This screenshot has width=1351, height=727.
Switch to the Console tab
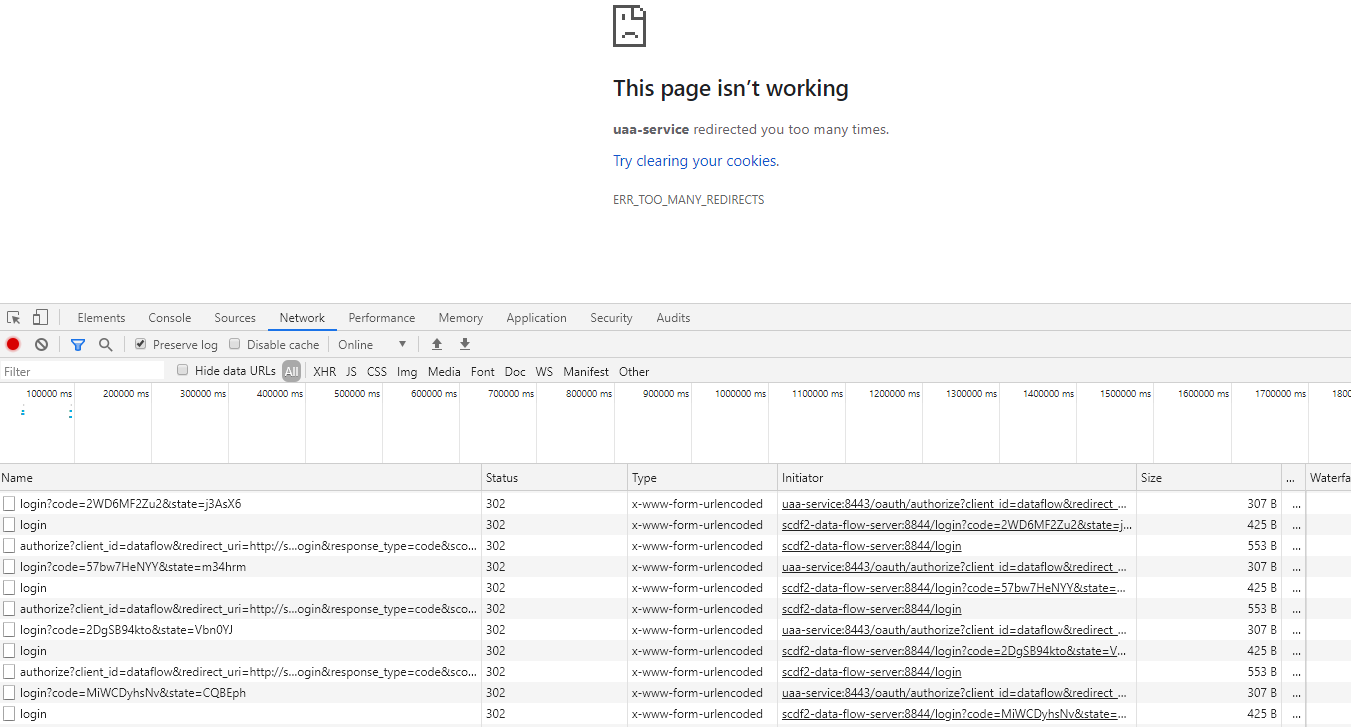click(169, 317)
